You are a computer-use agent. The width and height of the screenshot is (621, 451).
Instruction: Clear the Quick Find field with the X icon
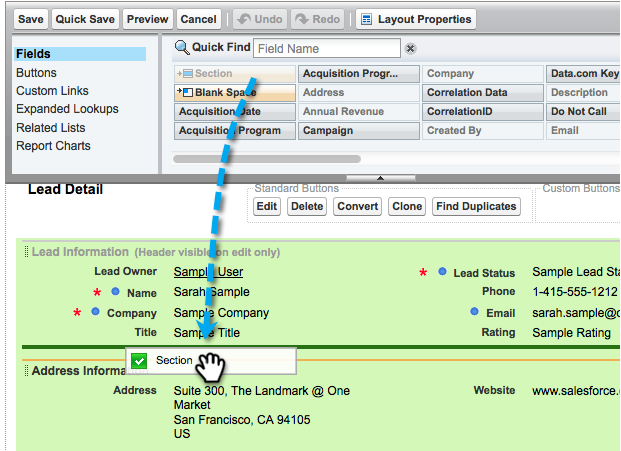coord(410,48)
